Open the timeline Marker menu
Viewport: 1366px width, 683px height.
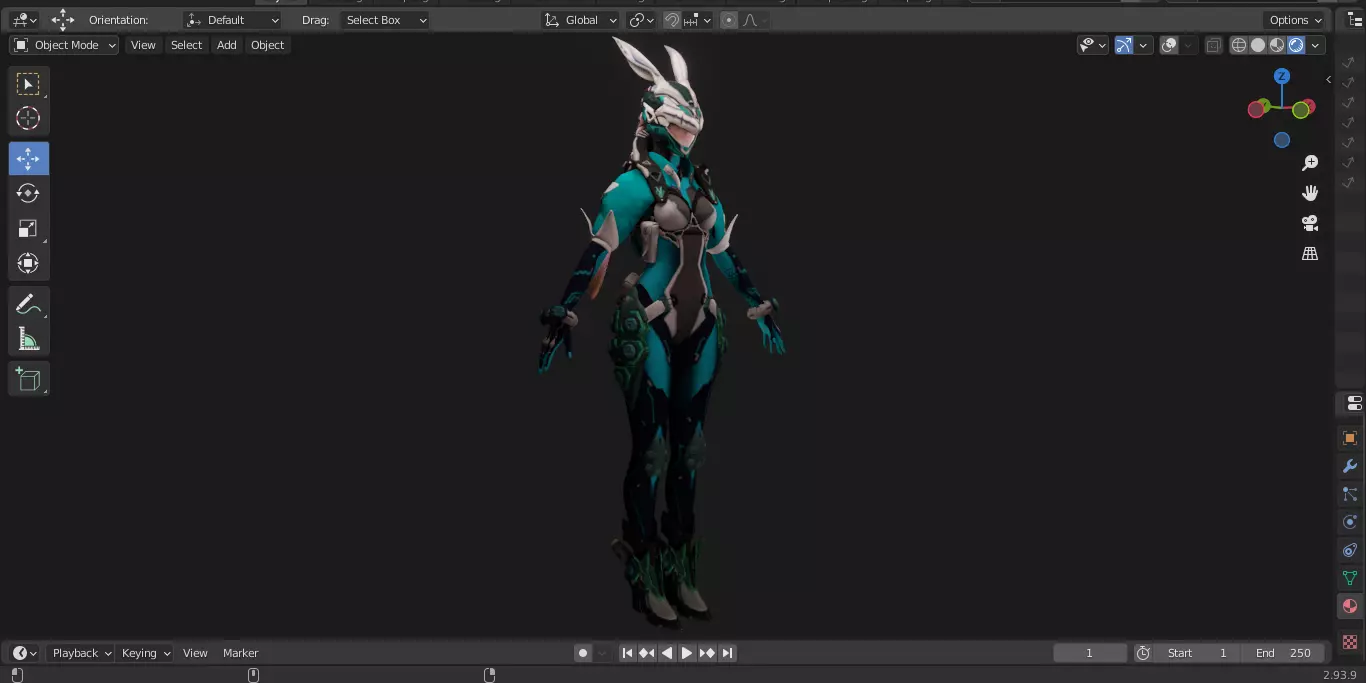(240, 653)
